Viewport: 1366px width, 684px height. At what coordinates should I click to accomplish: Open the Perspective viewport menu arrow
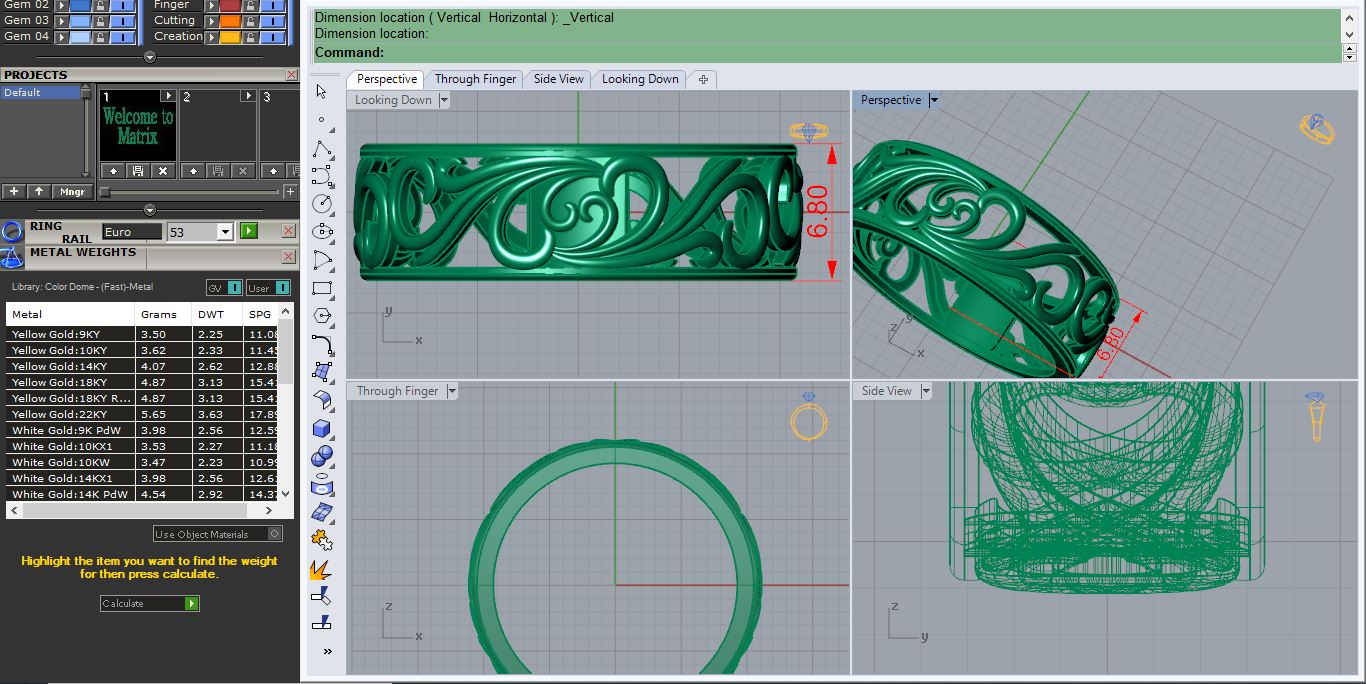coord(933,100)
